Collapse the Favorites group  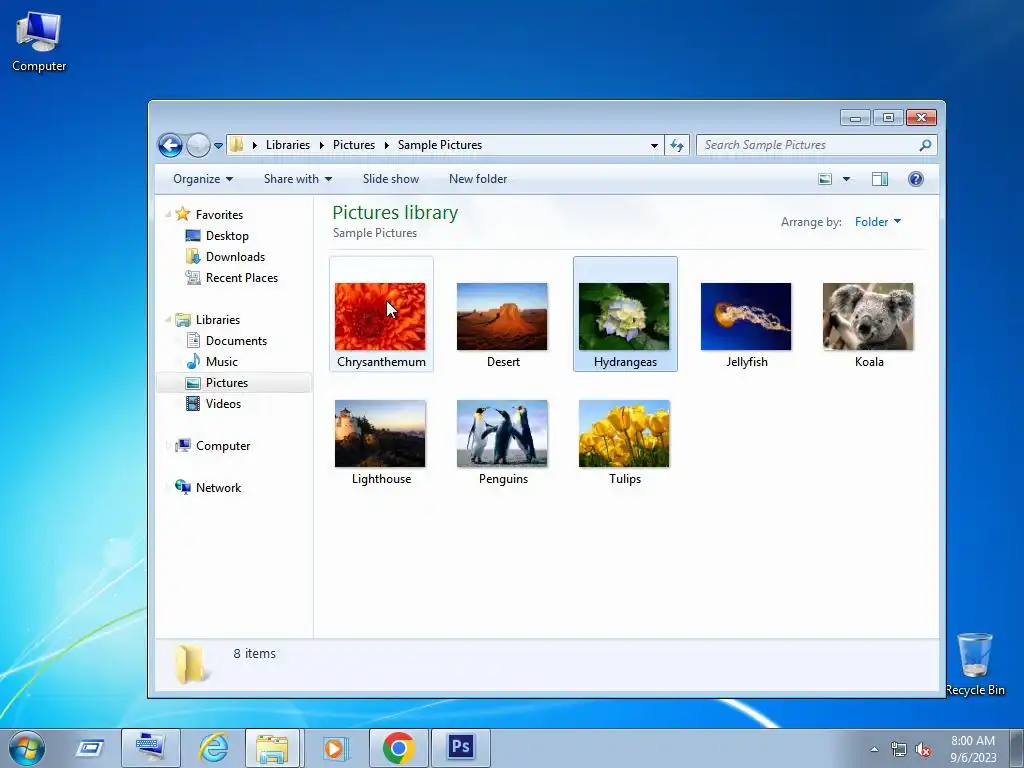coord(168,214)
